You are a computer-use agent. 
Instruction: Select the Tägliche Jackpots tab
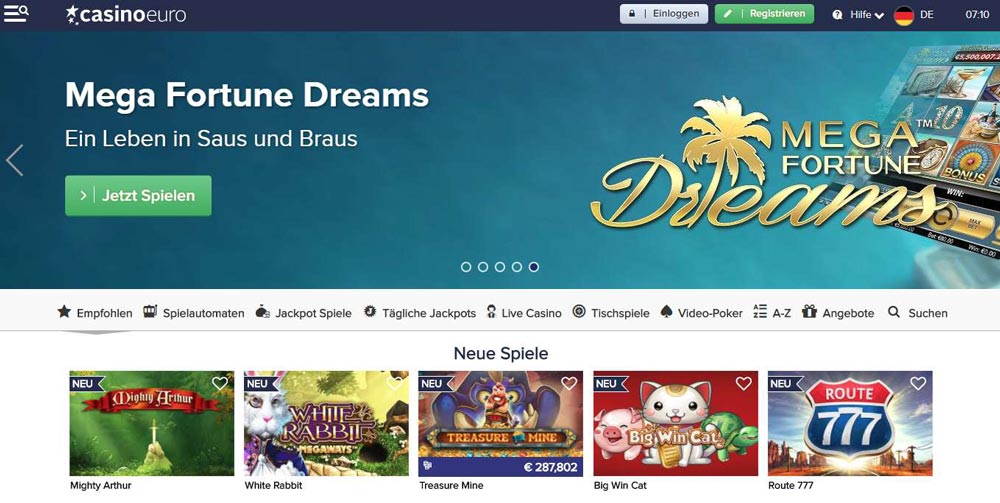click(420, 312)
